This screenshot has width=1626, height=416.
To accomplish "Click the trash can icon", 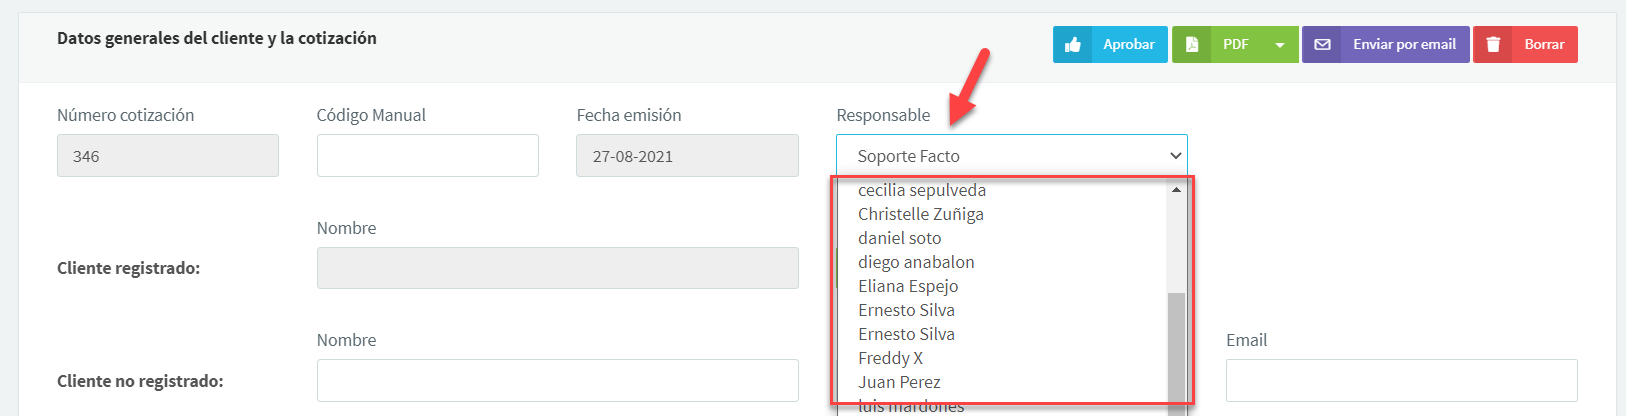I will pyautogui.click(x=1493, y=44).
